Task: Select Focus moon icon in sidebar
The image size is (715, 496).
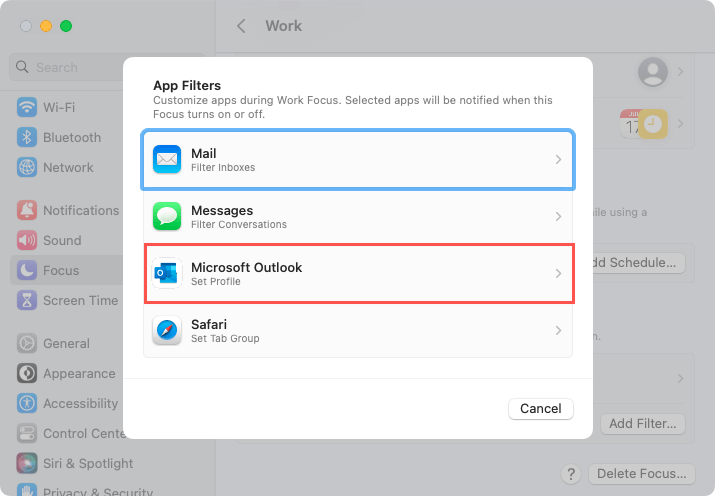Action: point(27,270)
